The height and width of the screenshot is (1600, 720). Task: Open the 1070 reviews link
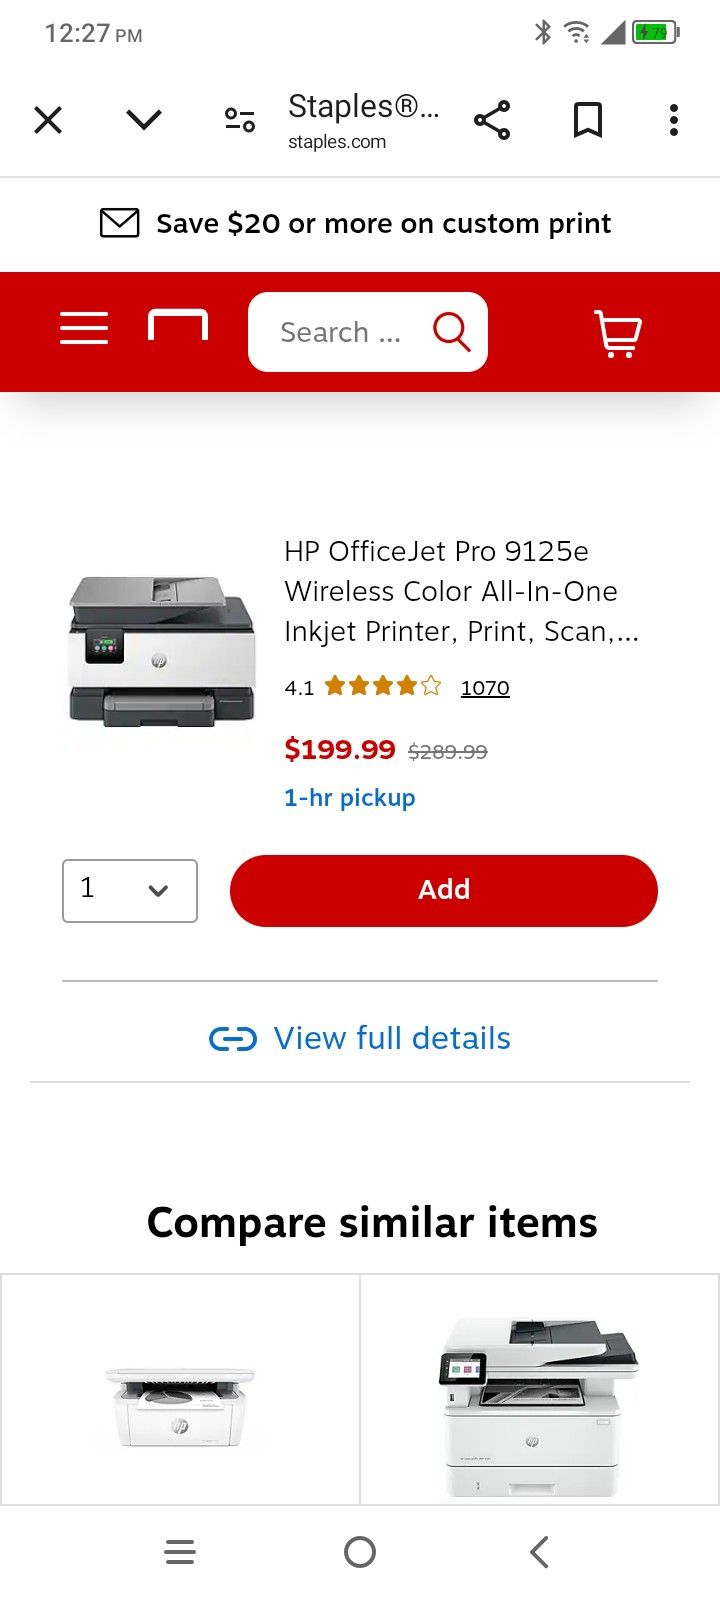coord(485,688)
